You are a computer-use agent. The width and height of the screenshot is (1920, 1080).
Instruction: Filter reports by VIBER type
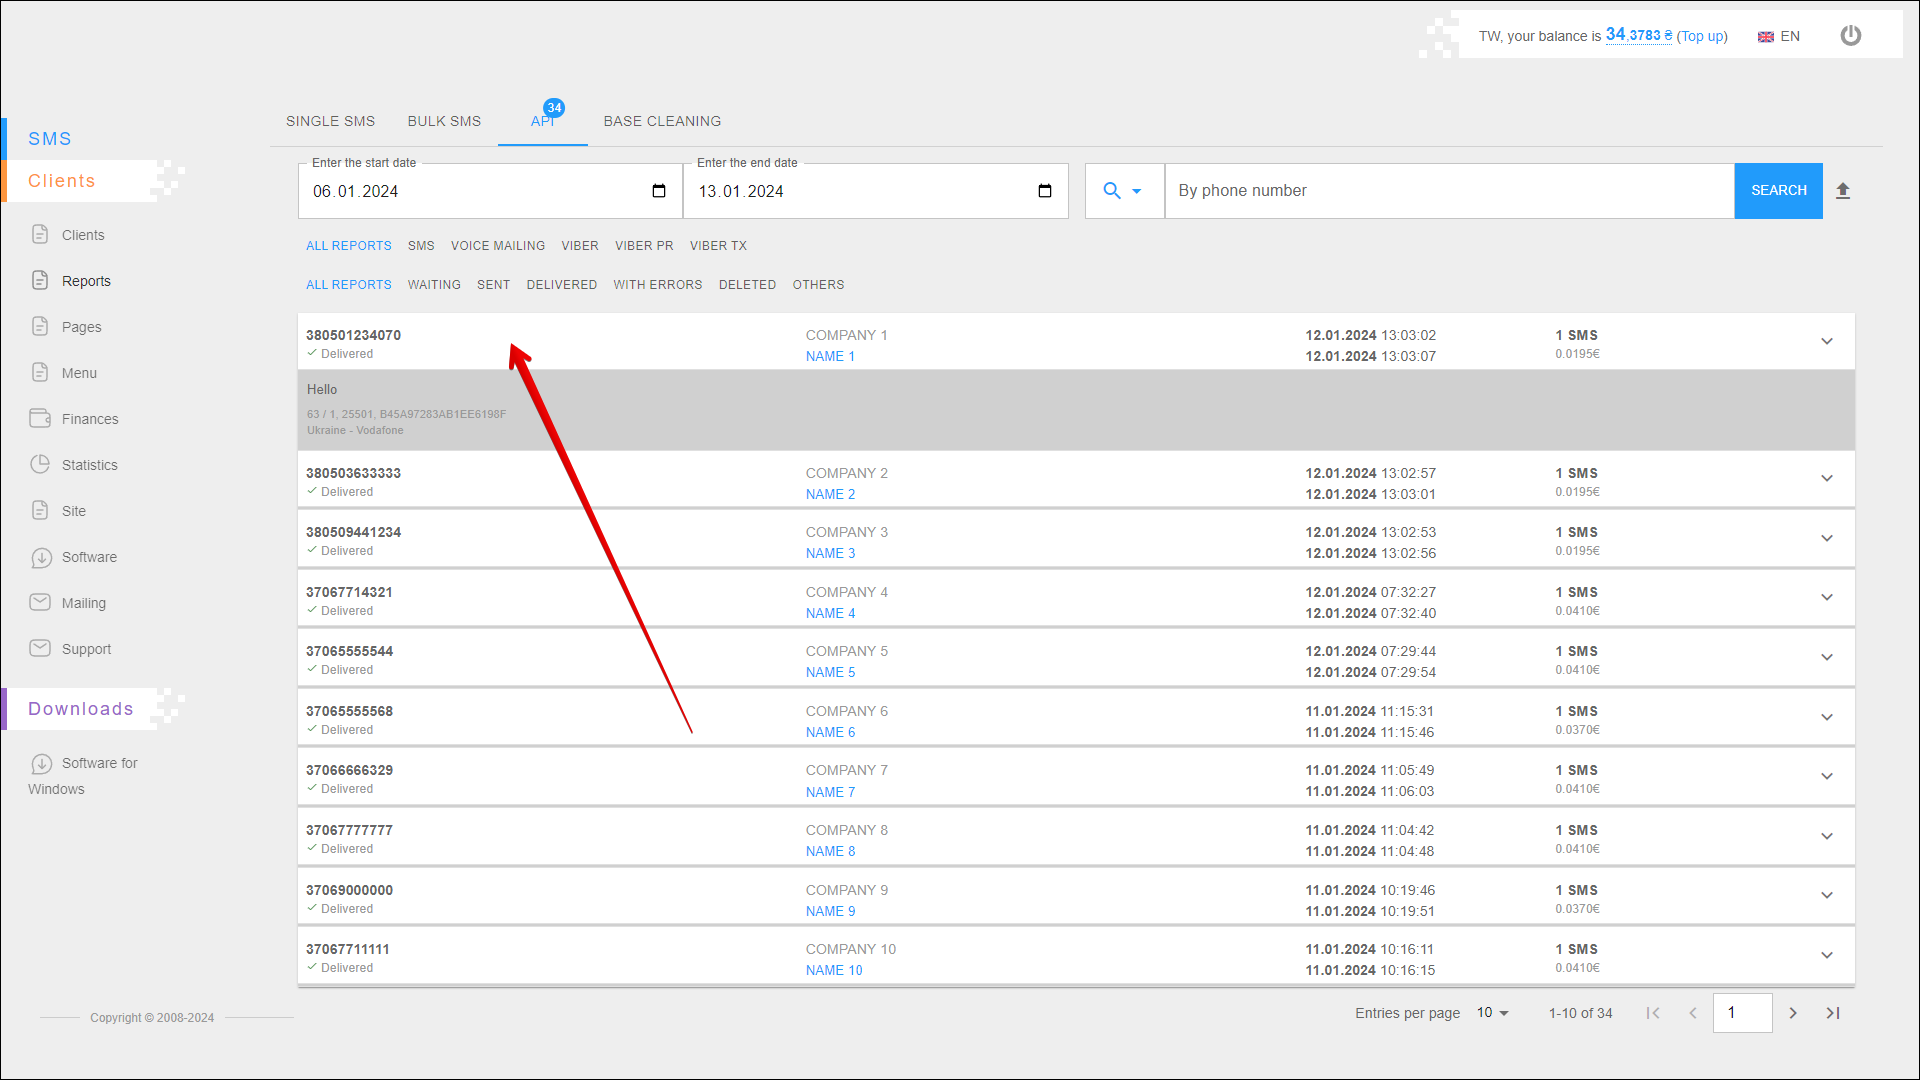[x=579, y=246]
